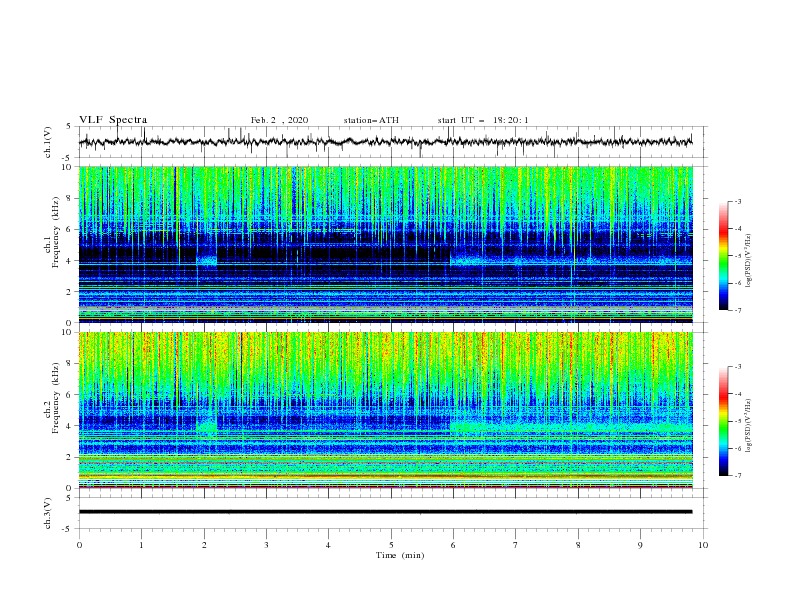Click time axis tick label '3'
This screenshot has height=612, width=792.
tap(266, 545)
